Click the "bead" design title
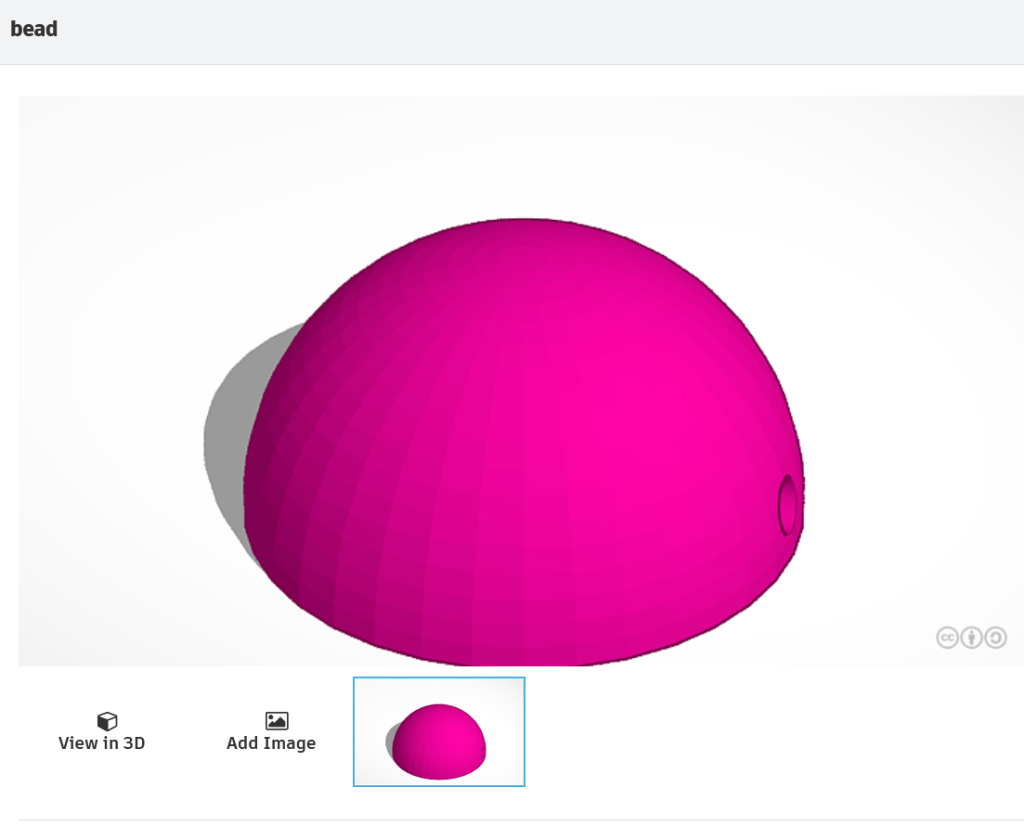The height and width of the screenshot is (826, 1024). [34, 29]
